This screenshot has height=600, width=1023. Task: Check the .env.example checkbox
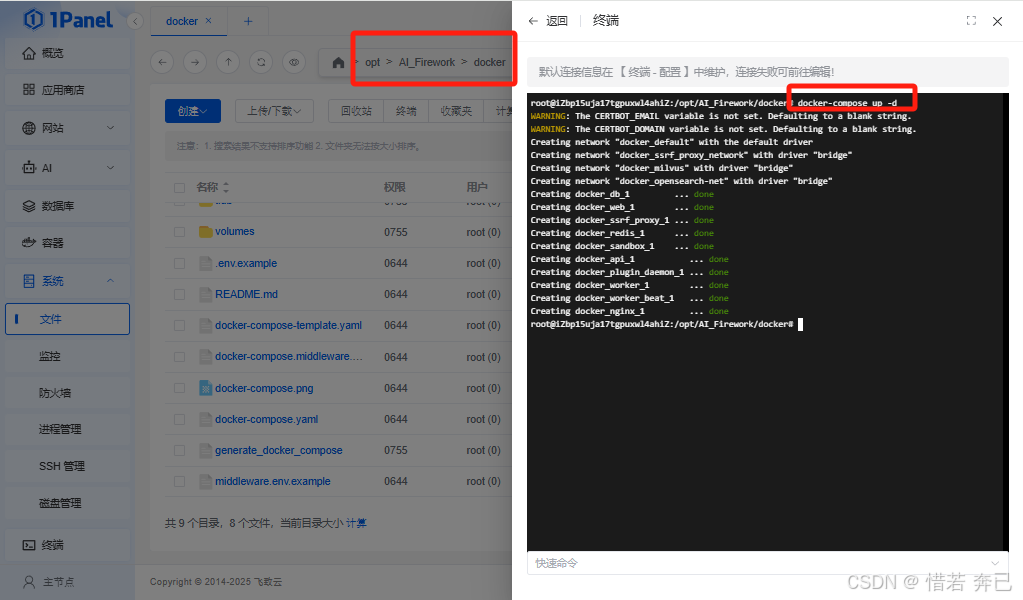179,263
